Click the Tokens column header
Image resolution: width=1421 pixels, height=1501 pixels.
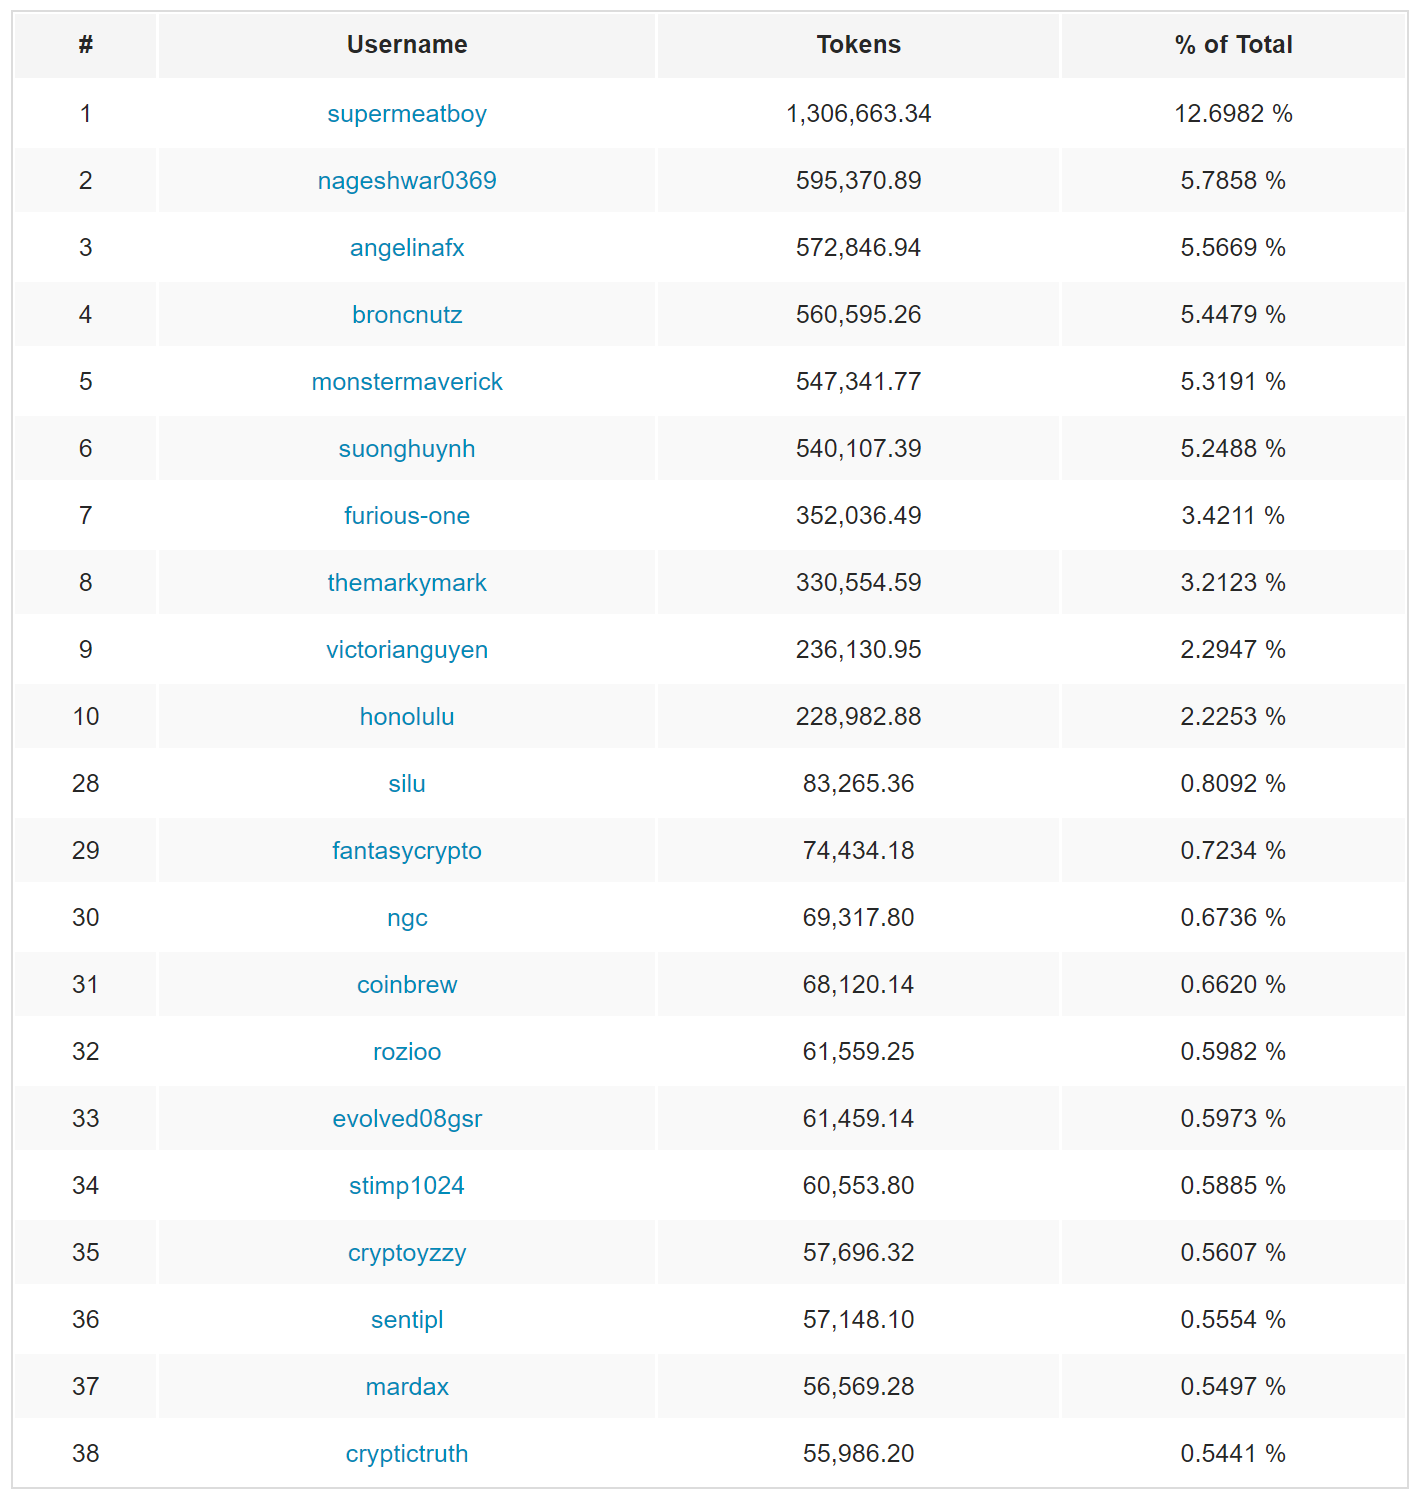click(x=858, y=45)
